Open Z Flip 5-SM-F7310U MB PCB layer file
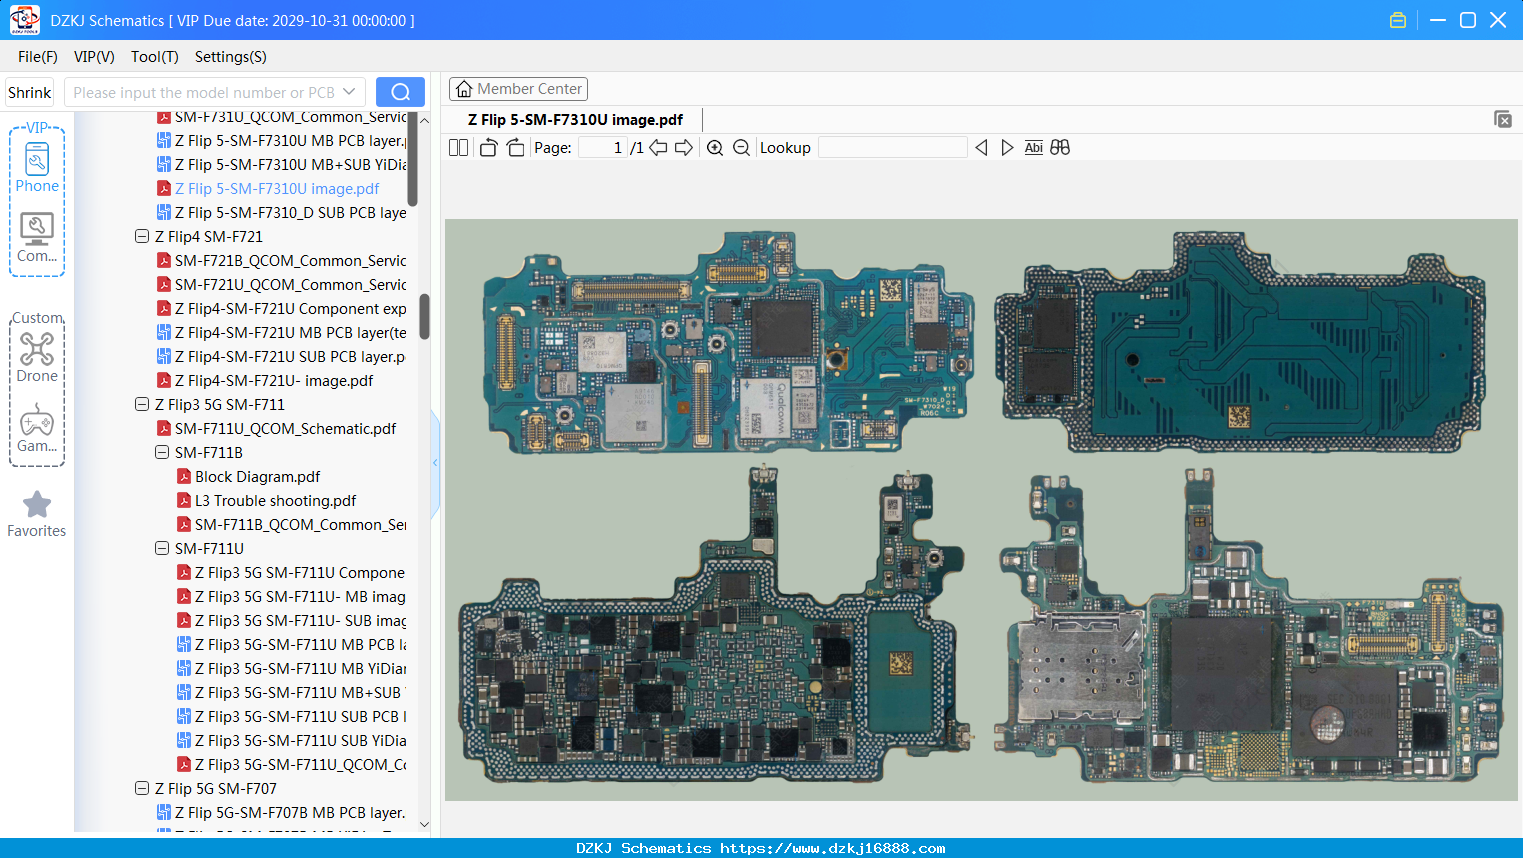The width and height of the screenshot is (1523, 858). (282, 141)
